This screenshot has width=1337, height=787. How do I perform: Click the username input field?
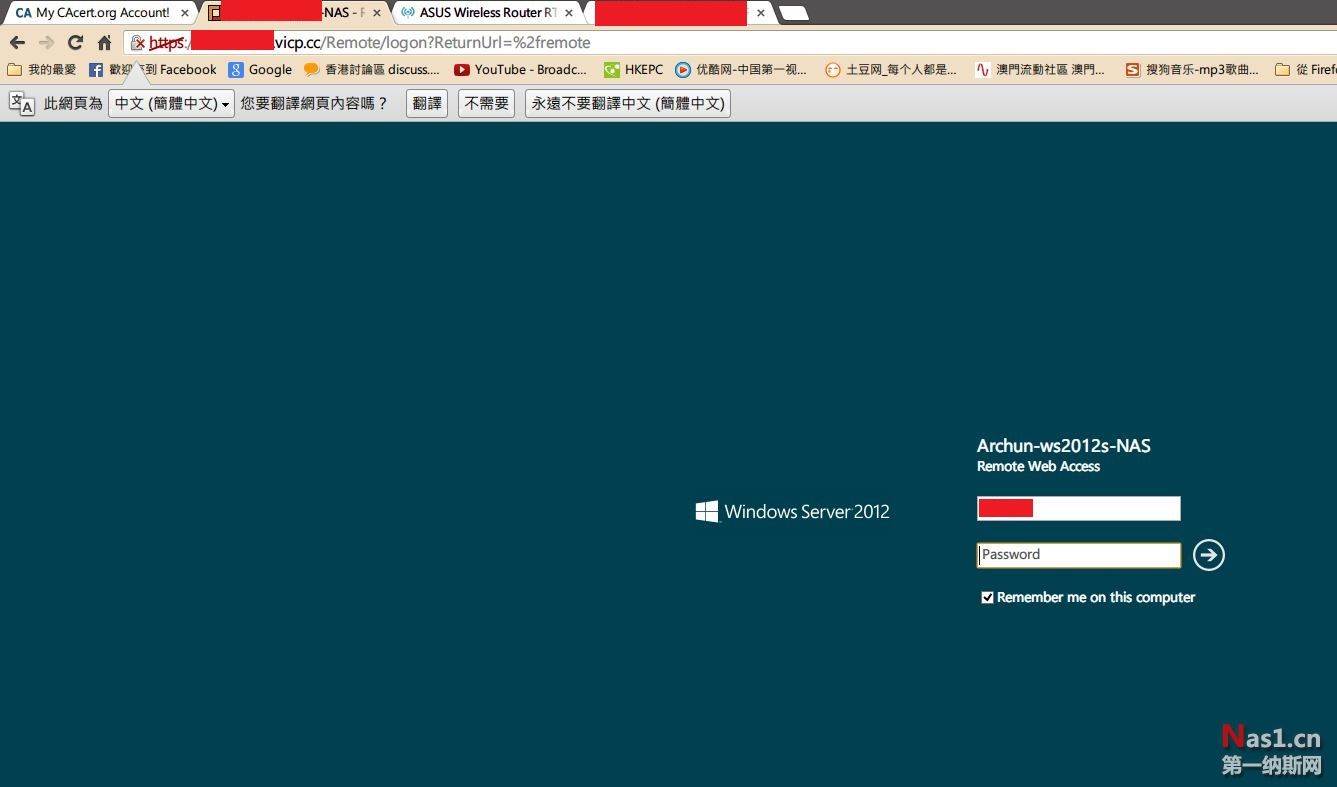point(1079,508)
